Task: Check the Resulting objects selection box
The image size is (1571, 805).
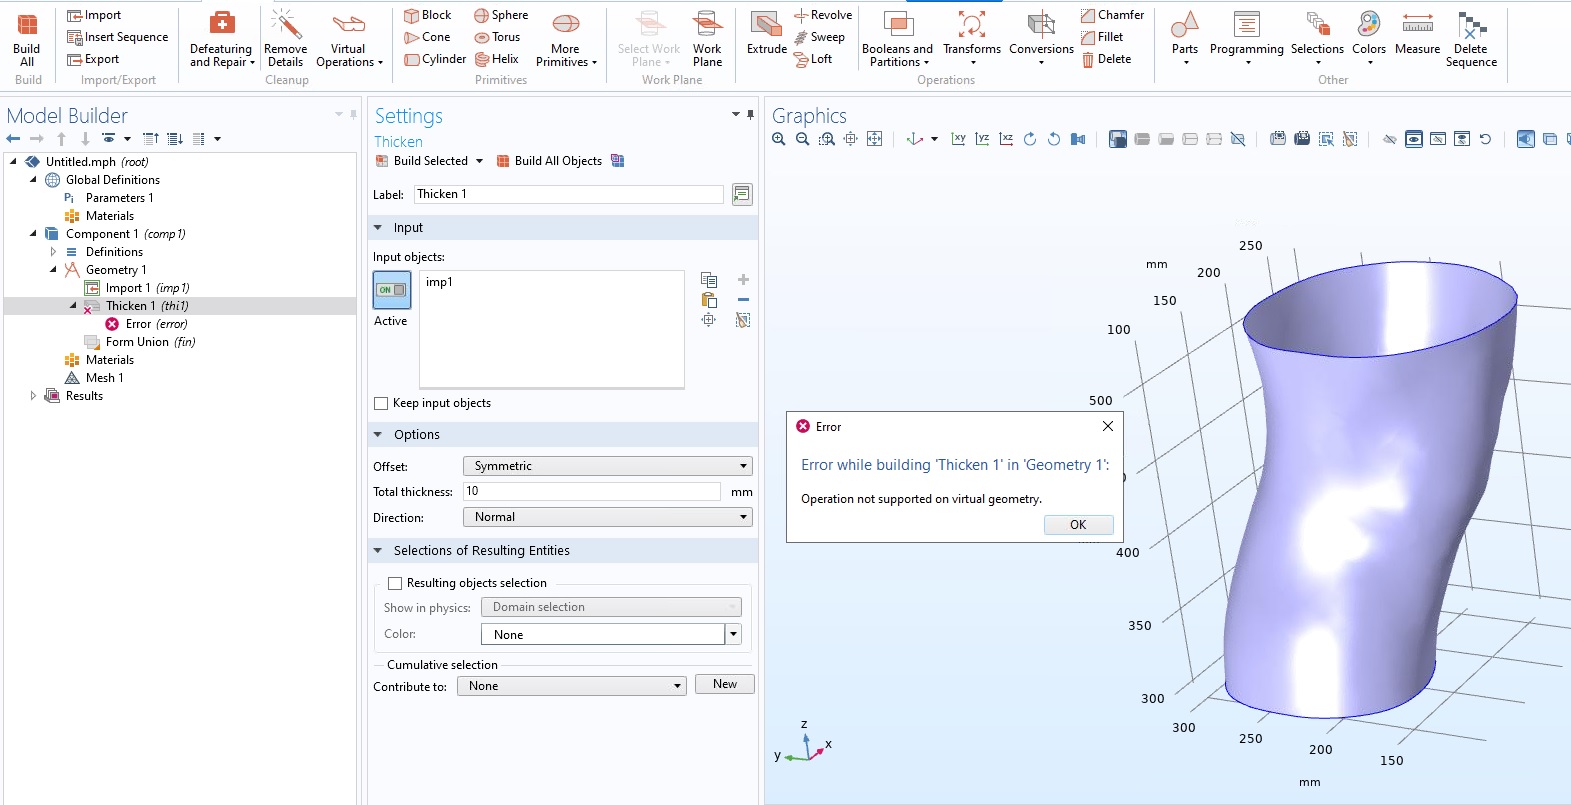Action: point(395,583)
